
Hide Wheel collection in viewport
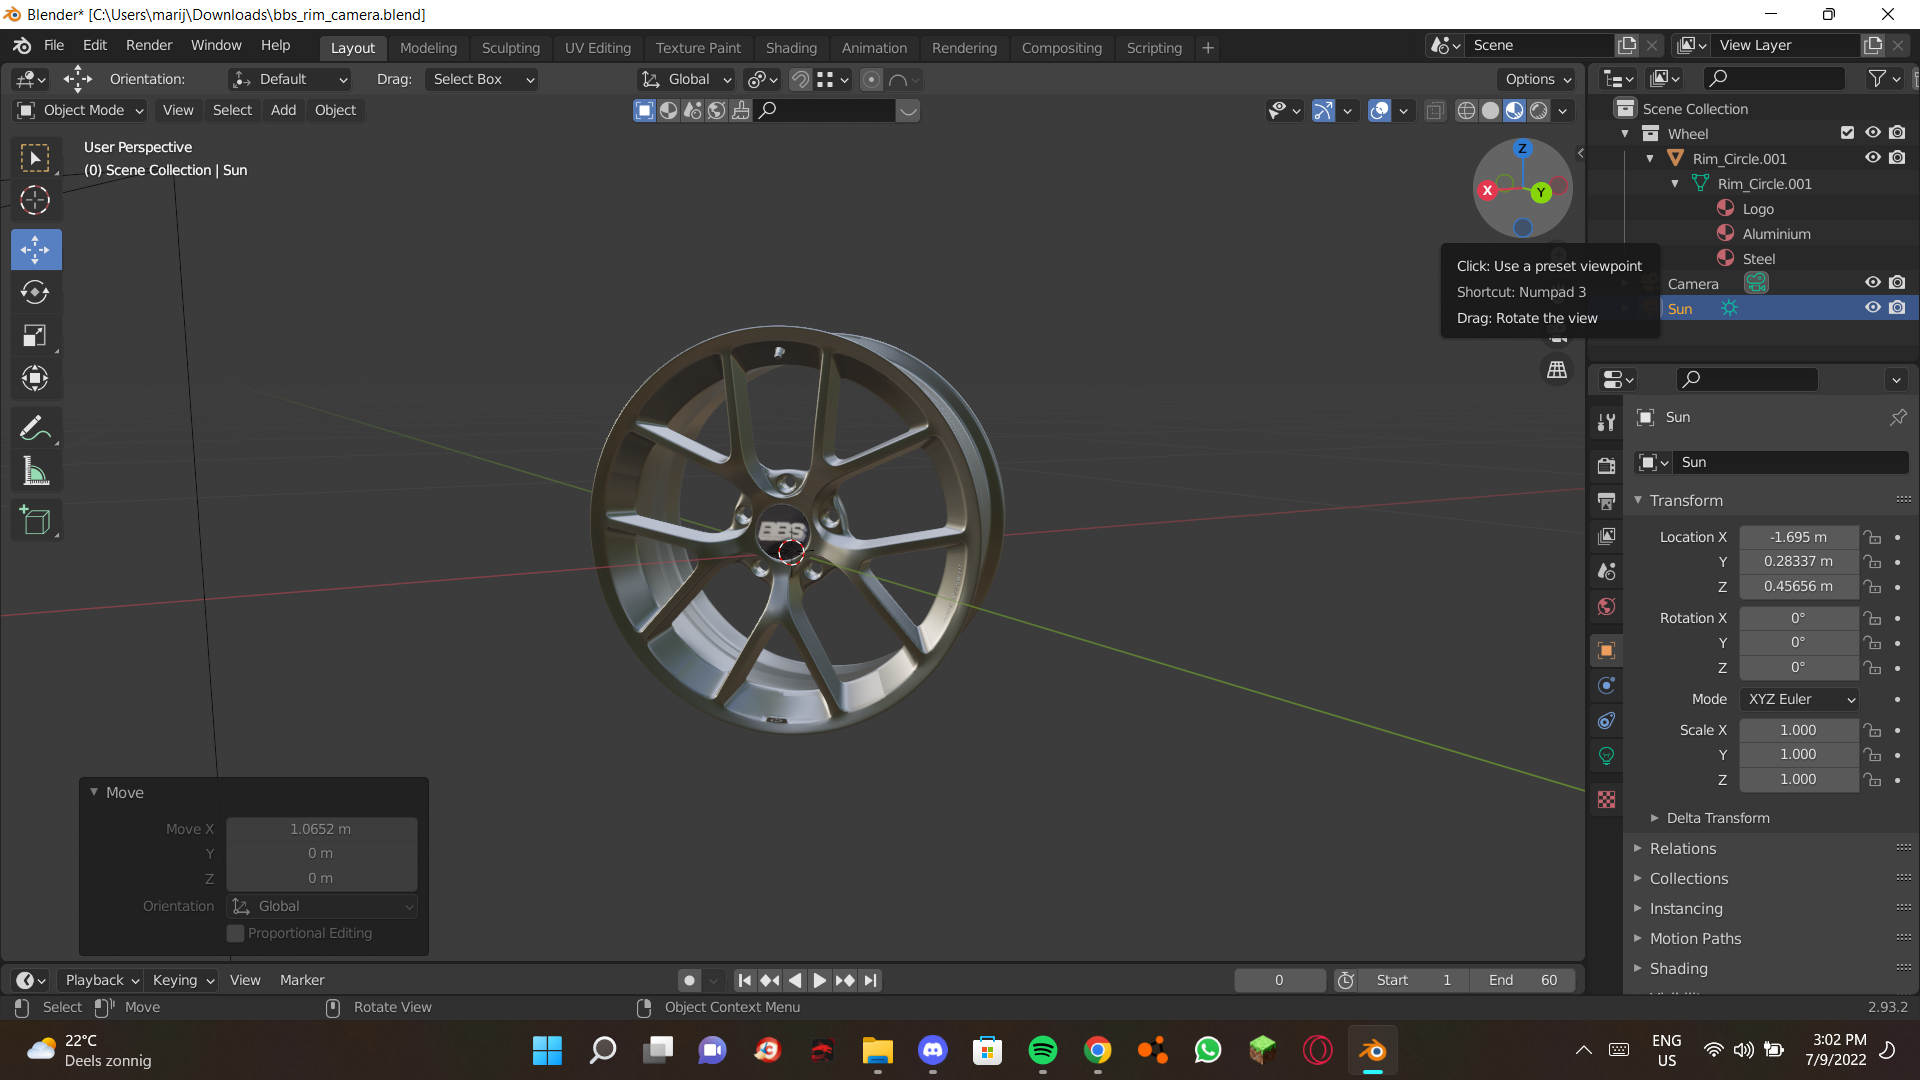(1873, 133)
